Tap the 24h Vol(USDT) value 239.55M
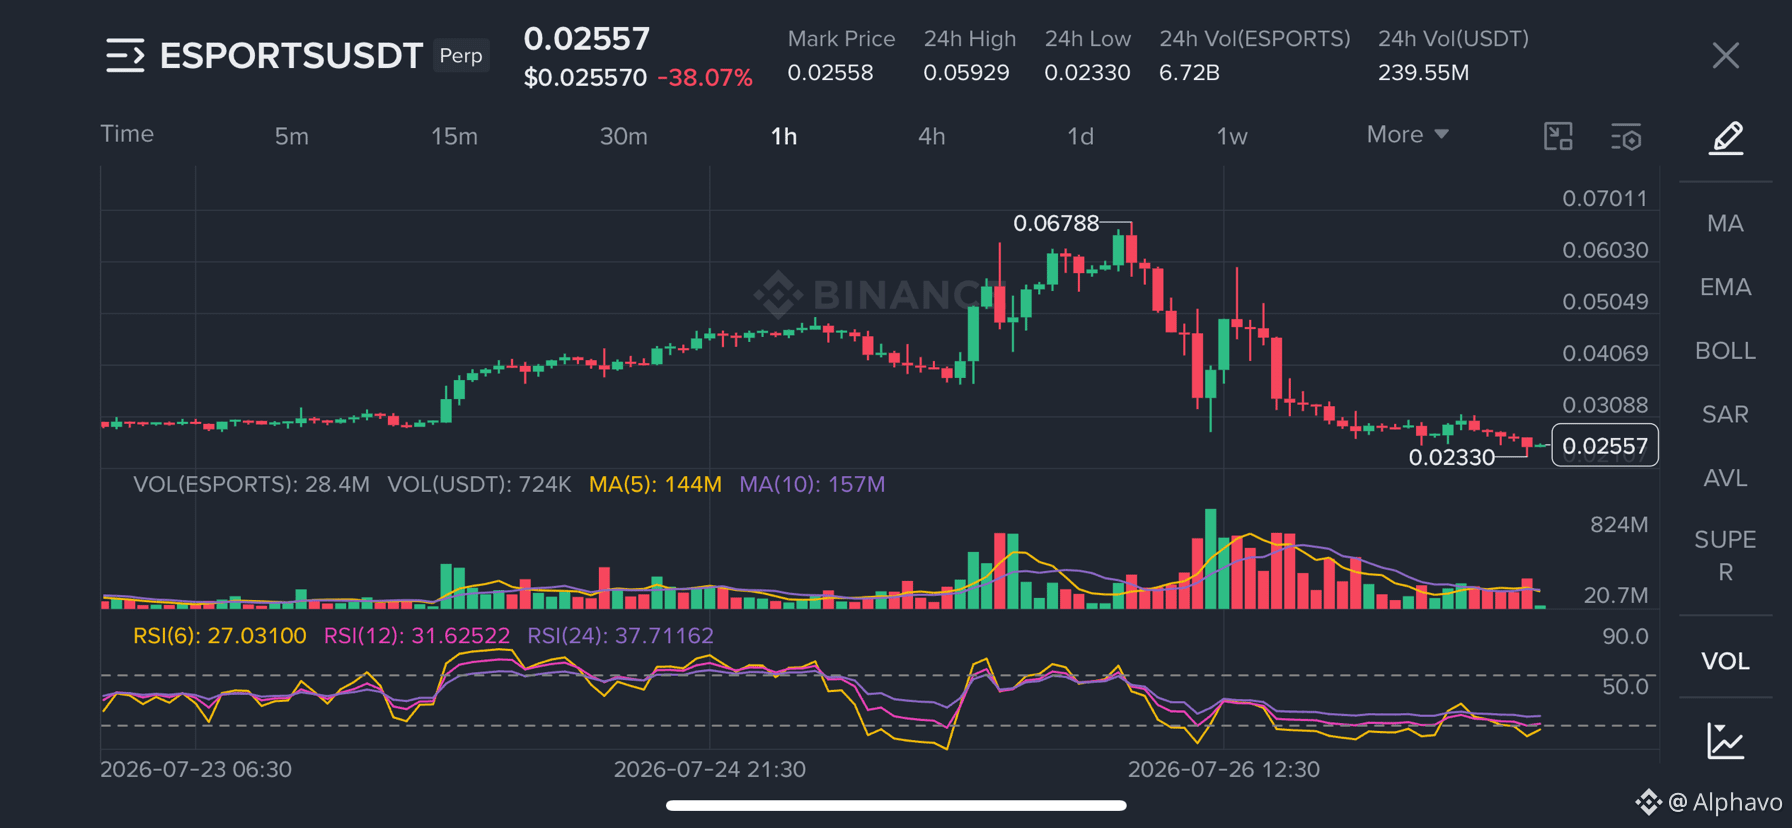Image resolution: width=1792 pixels, height=828 pixels. pyautogui.click(x=1423, y=73)
